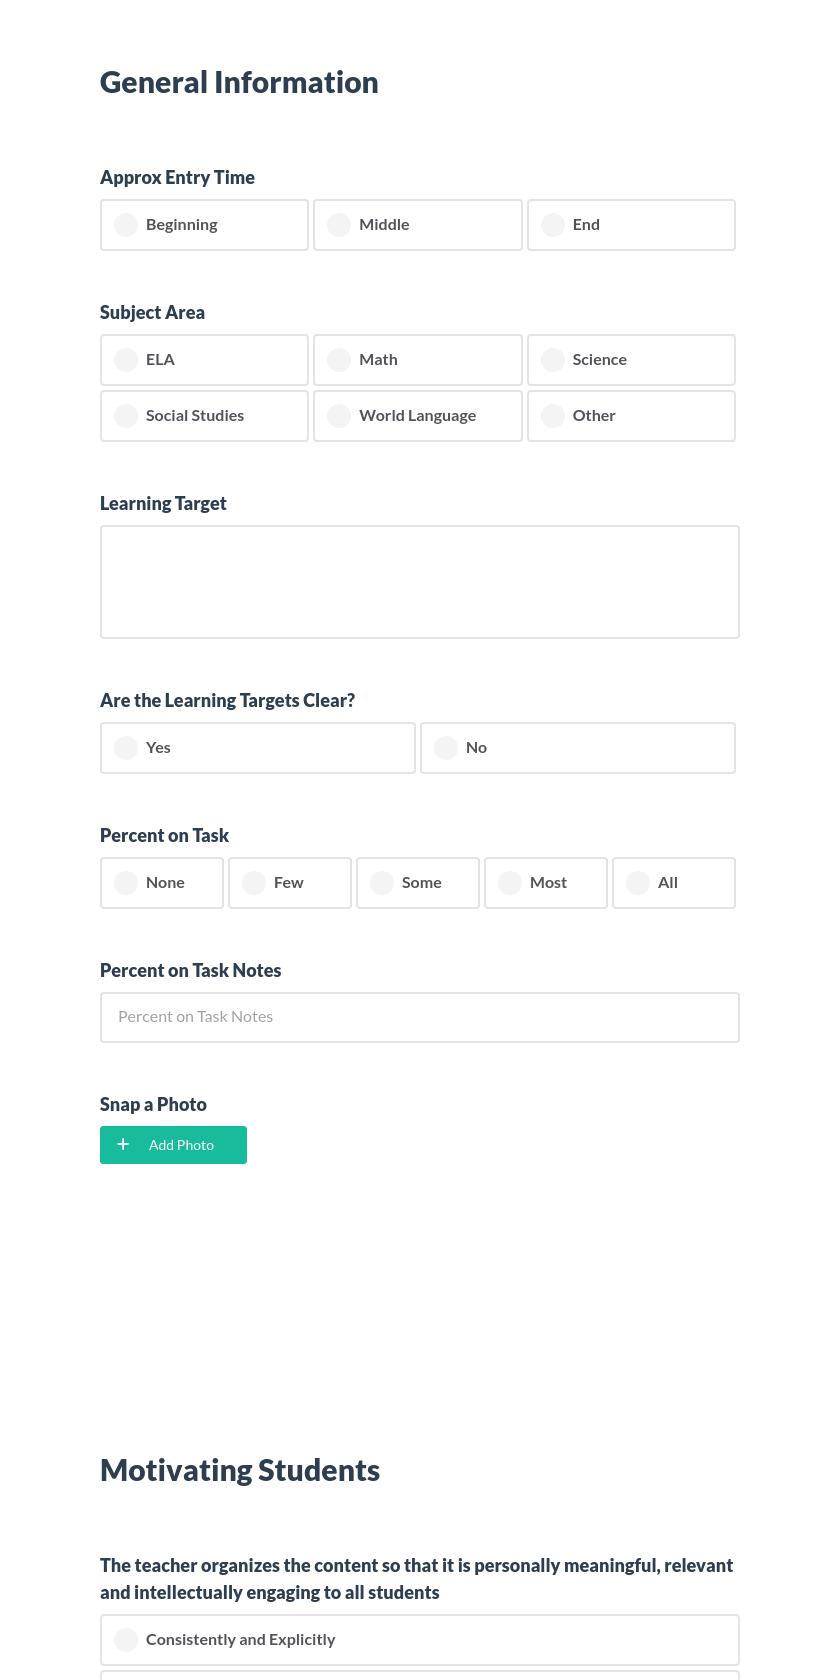
Task: Click the plus icon on Add Photo button
Action: point(123,1144)
